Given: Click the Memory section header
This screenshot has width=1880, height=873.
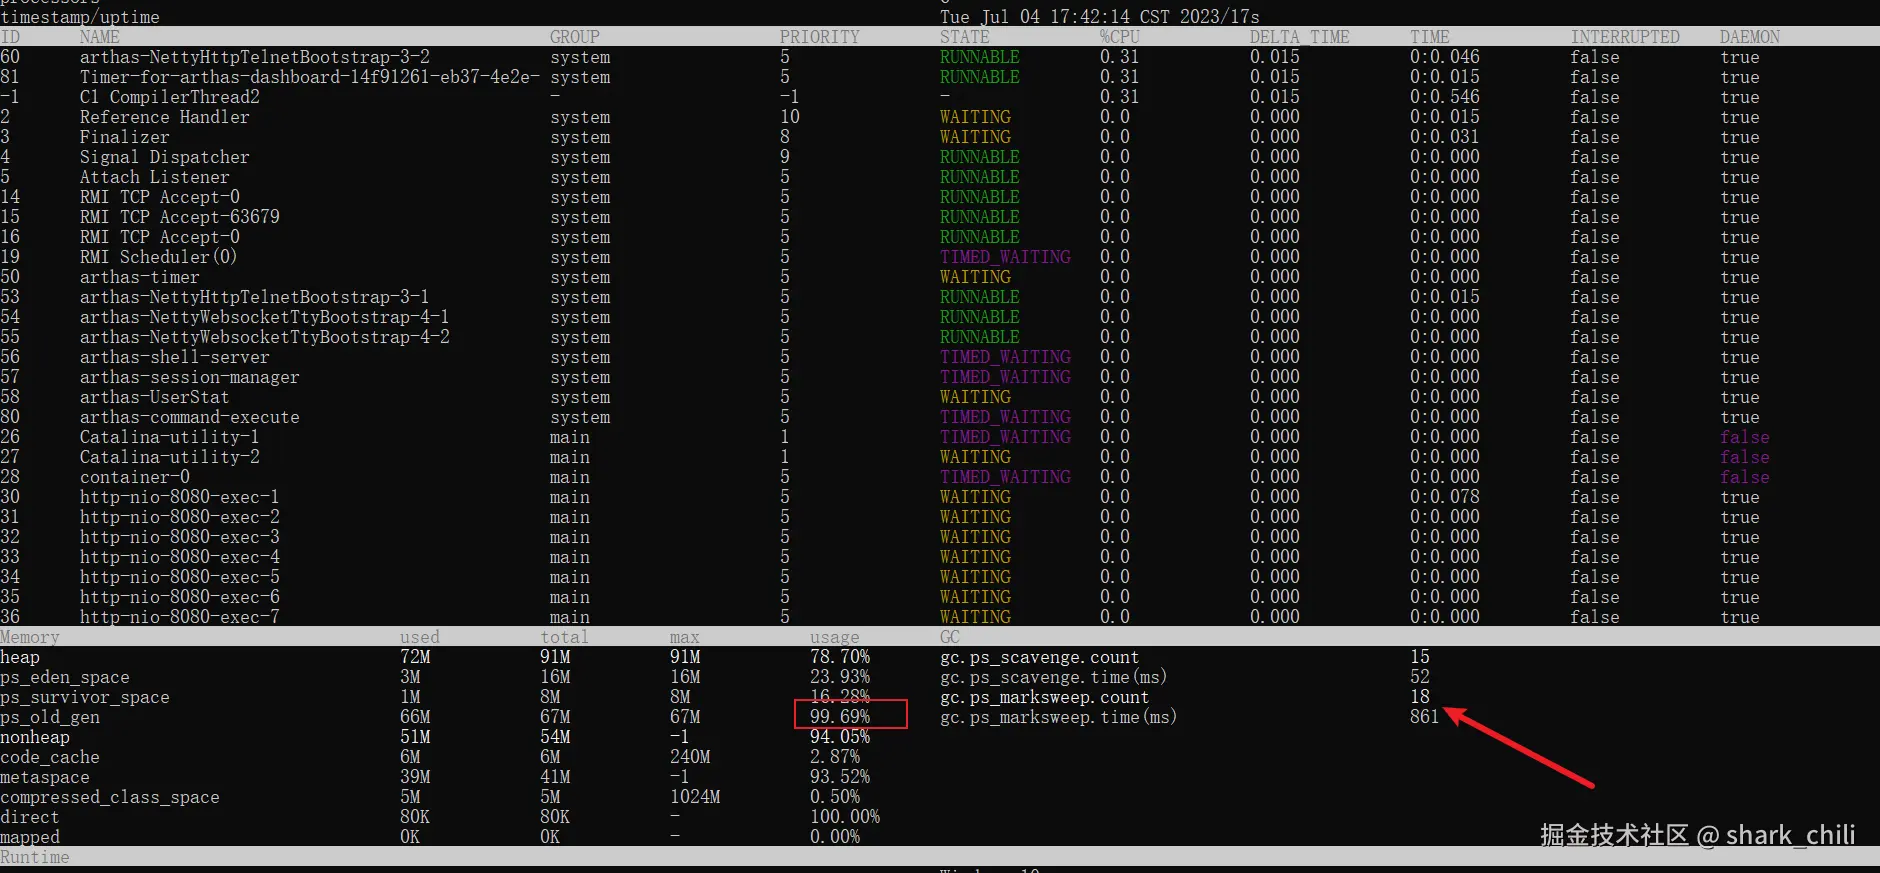Looking at the screenshot, I should pos(30,637).
